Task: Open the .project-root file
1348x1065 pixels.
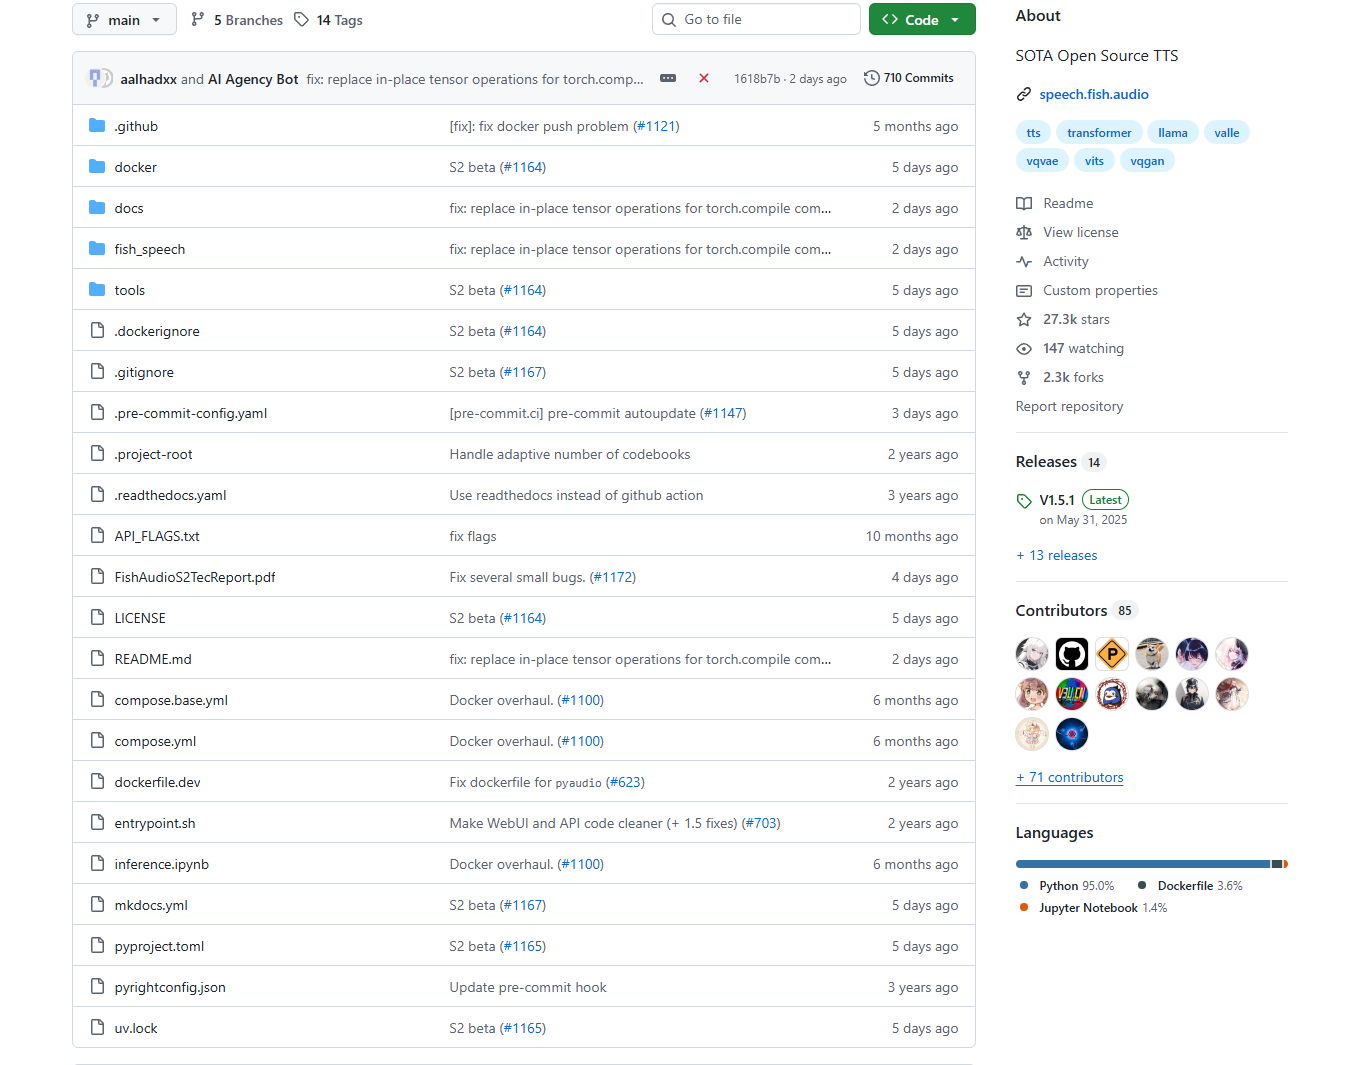Action: pyautogui.click(x=153, y=454)
